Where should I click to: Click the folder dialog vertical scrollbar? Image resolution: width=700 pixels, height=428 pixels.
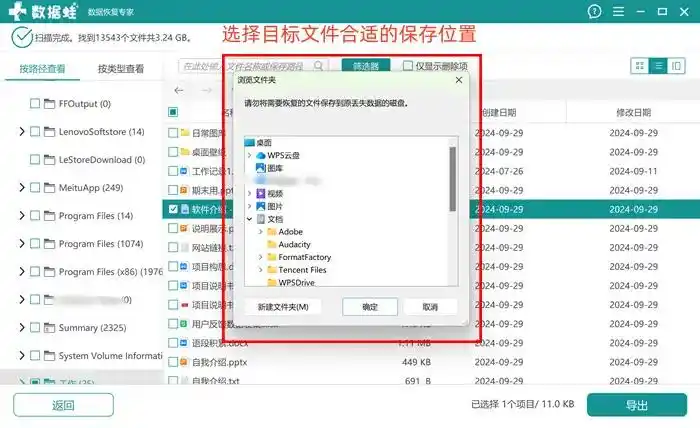click(453, 179)
